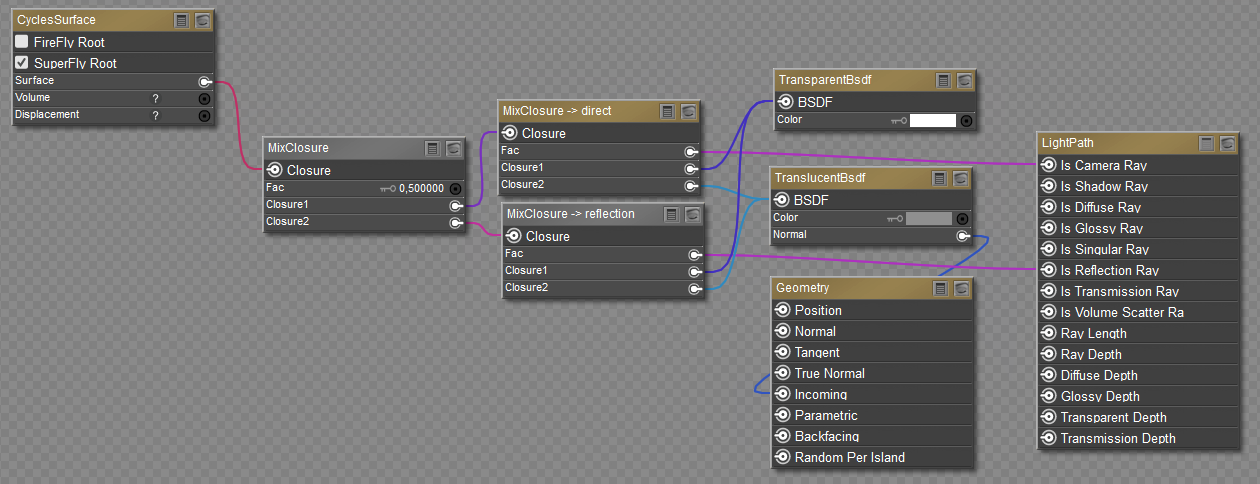Open the TransparentBsdf node options menu icon

pyautogui.click(x=943, y=80)
